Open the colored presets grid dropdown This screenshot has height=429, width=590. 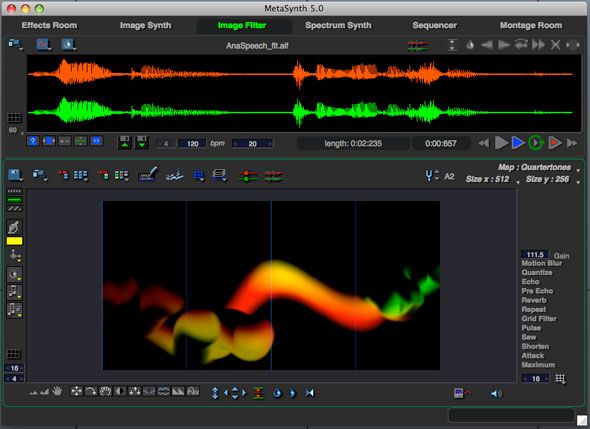point(122,175)
